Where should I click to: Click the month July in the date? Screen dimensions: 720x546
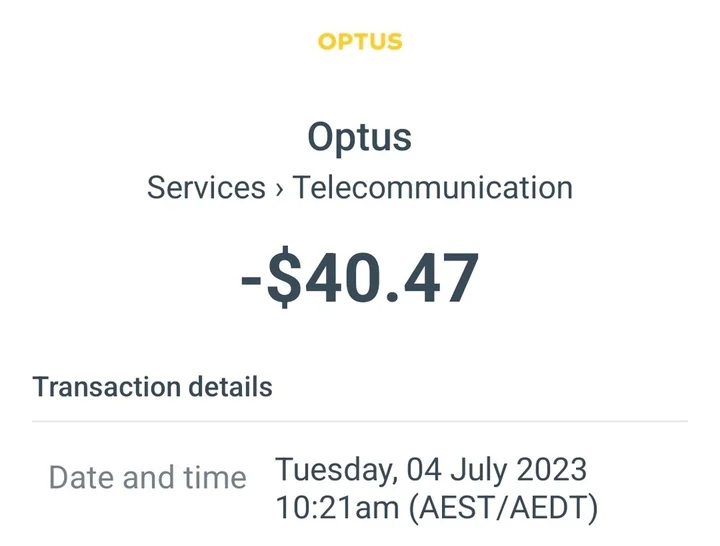coord(487,468)
